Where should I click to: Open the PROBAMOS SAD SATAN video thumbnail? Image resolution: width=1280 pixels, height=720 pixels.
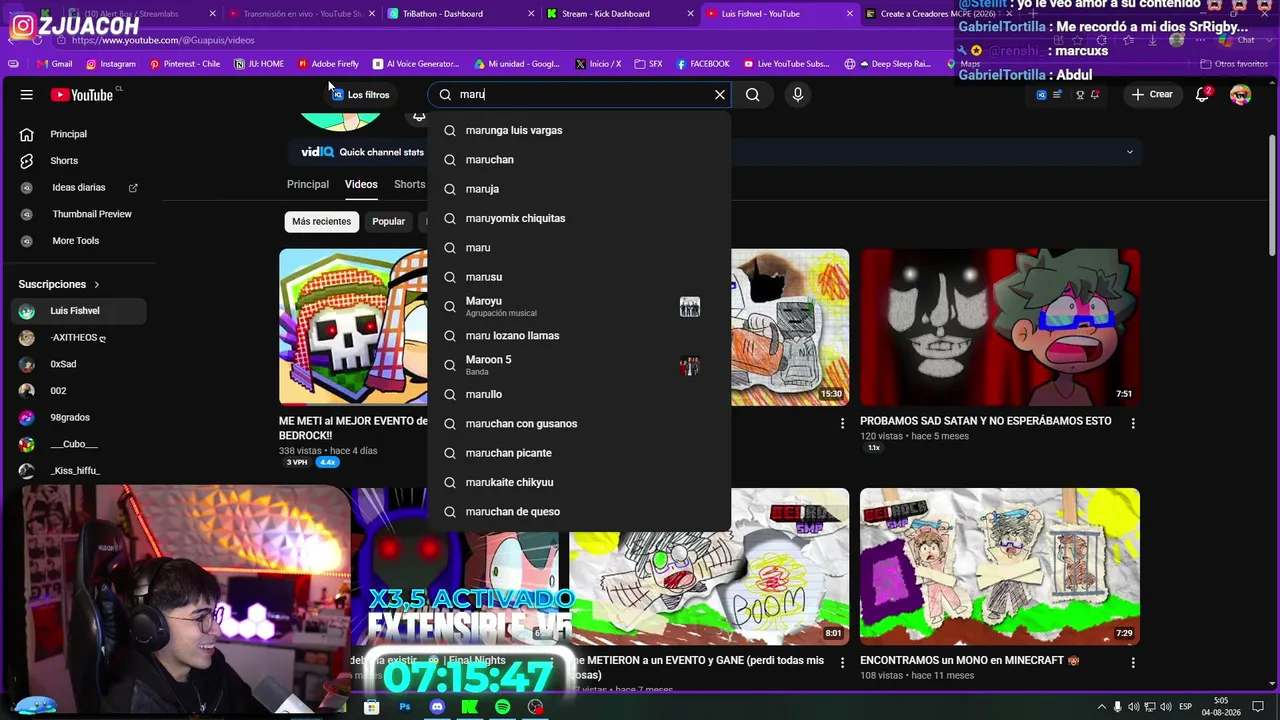[1000, 327]
